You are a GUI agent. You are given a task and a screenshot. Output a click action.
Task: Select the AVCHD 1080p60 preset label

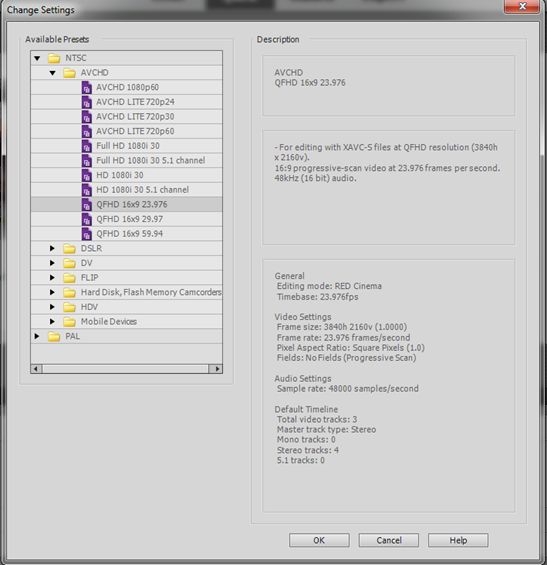coord(128,87)
